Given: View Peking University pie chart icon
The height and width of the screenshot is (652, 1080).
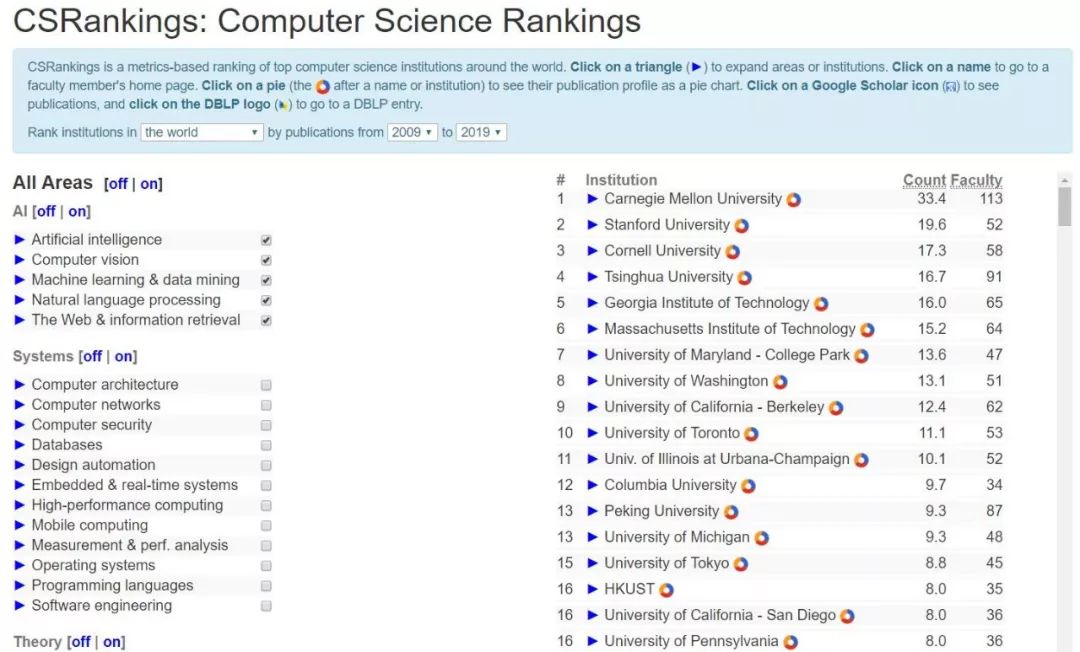Looking at the screenshot, I should click(731, 512).
